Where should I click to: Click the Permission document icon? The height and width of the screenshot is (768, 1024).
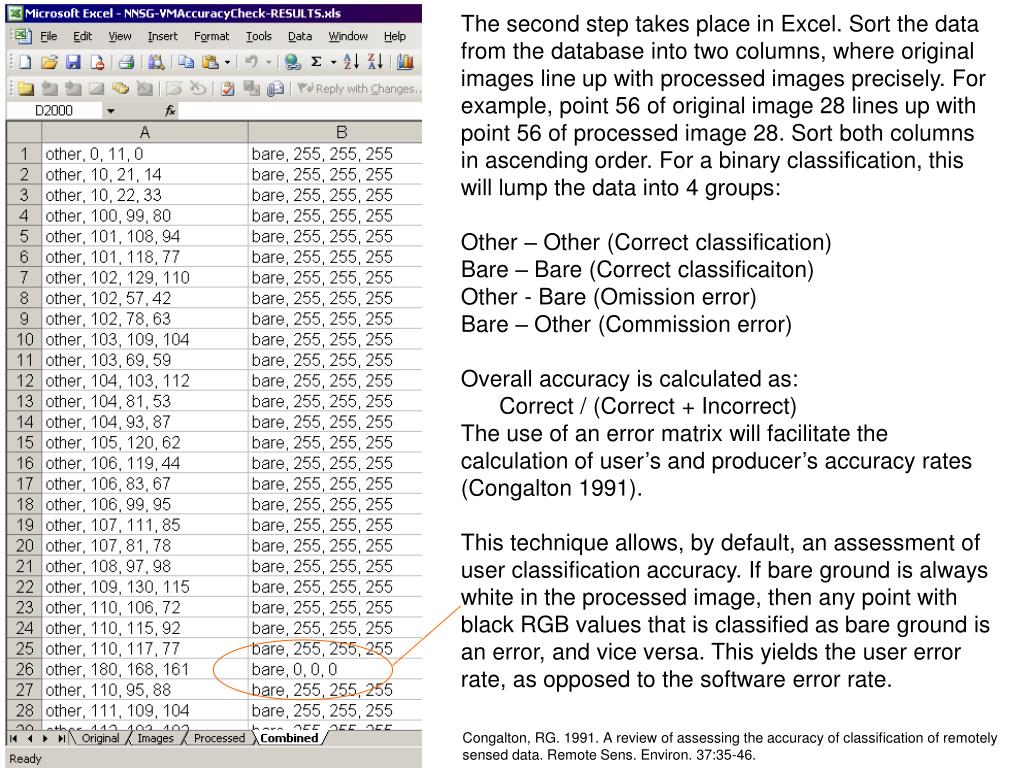coord(97,62)
